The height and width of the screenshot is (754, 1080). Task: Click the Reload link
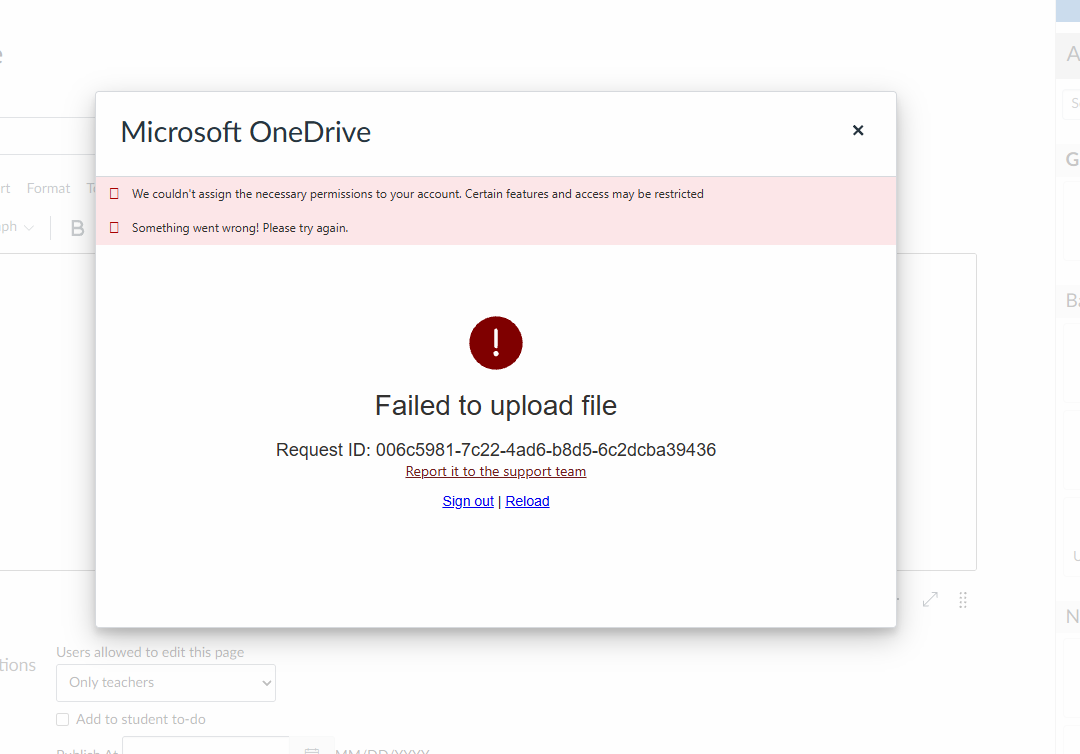527,501
